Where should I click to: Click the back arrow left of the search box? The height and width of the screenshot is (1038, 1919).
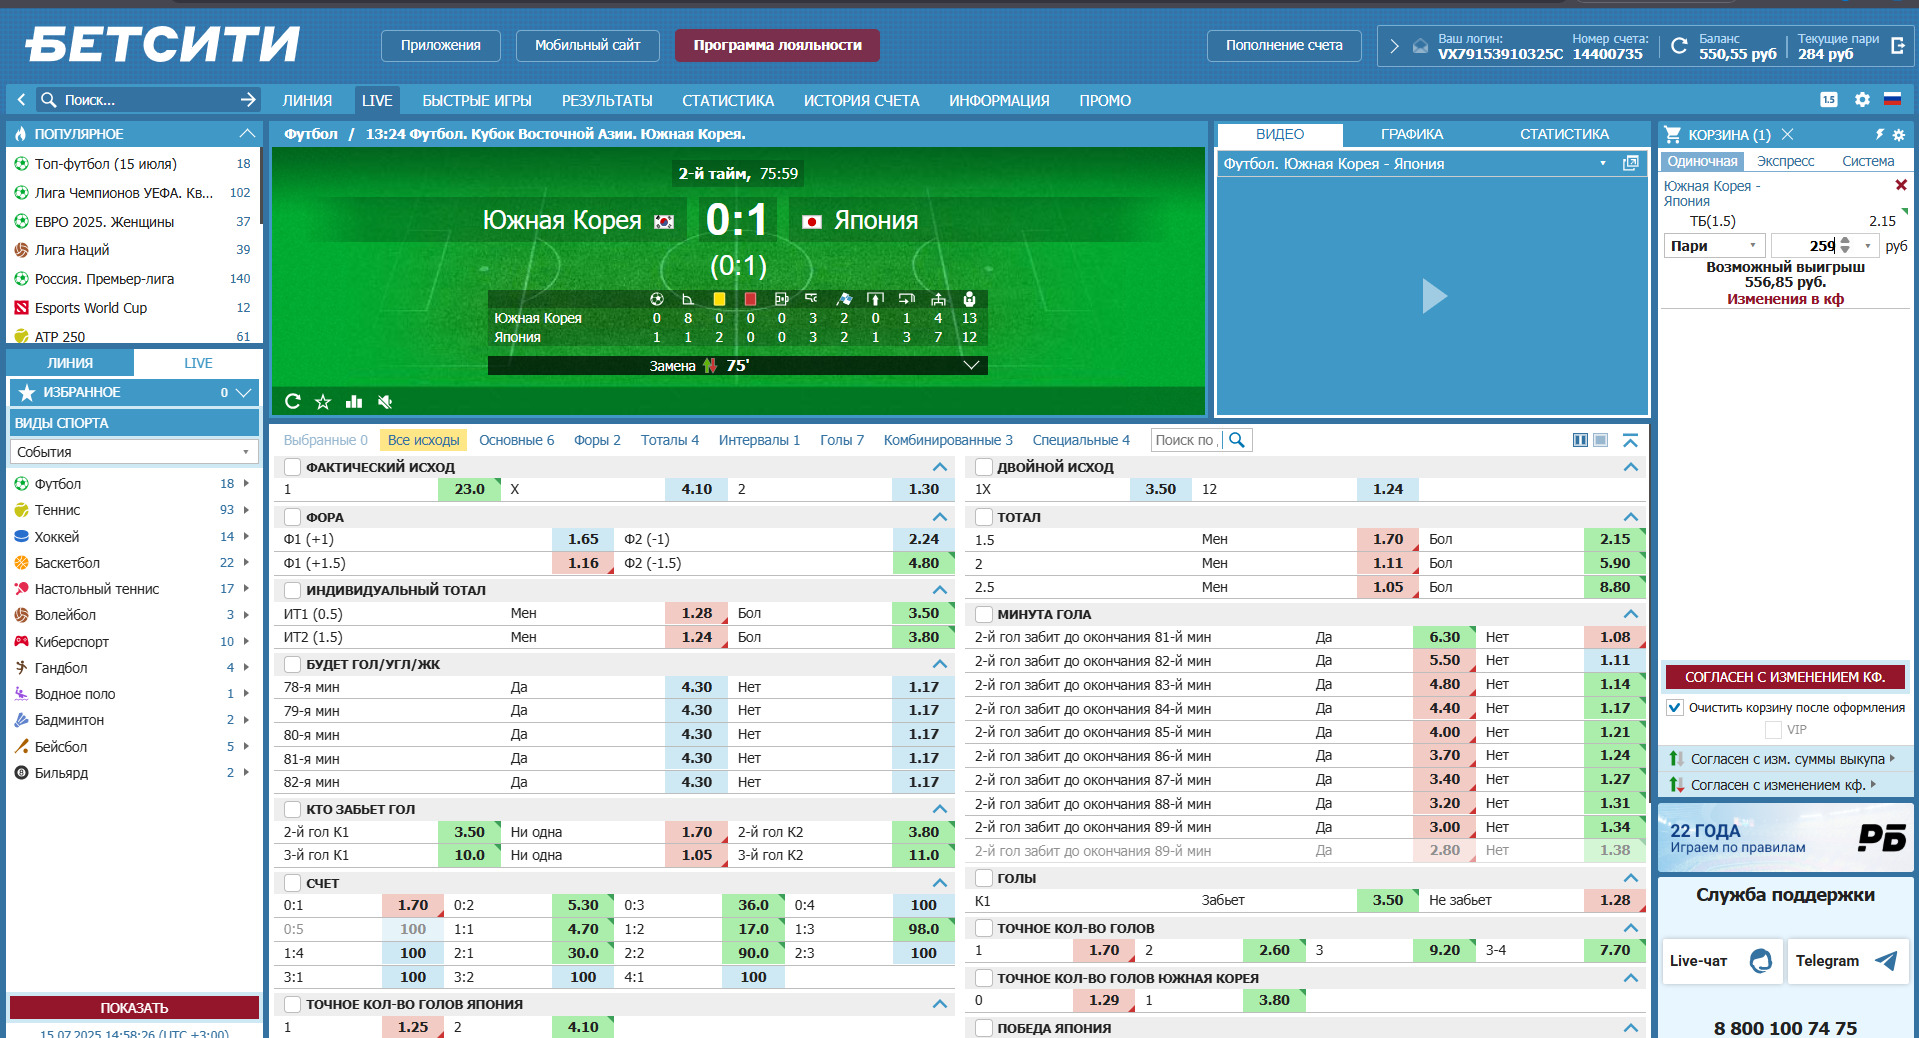tap(21, 100)
